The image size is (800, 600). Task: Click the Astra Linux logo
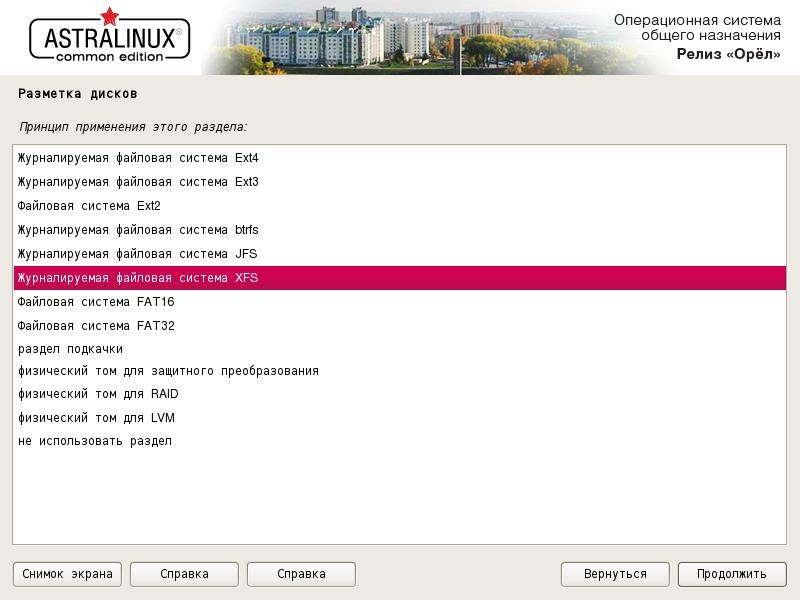109,38
